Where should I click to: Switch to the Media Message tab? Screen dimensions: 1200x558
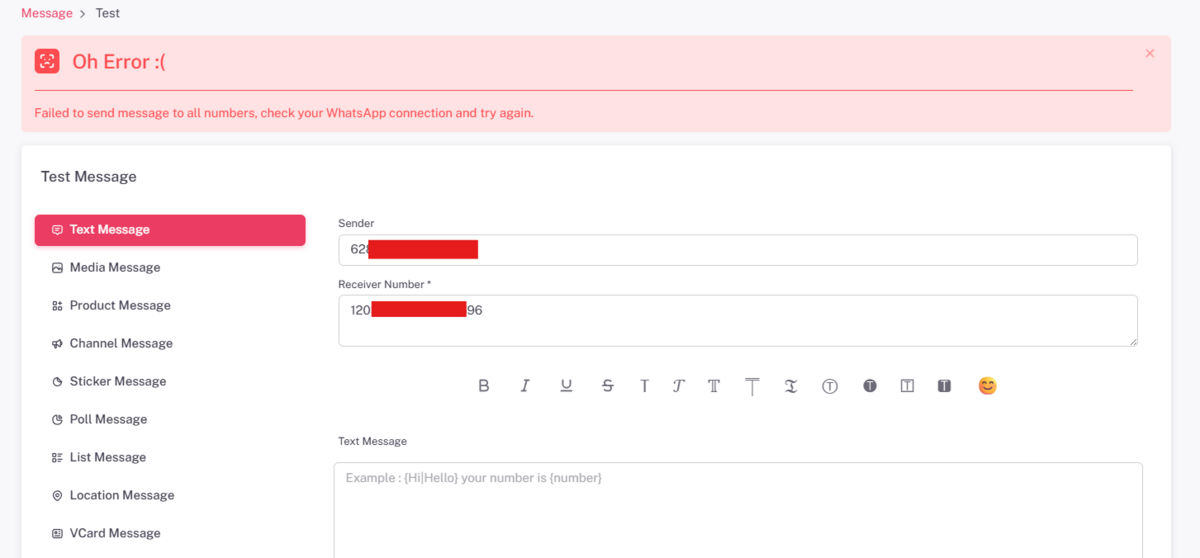click(x=115, y=268)
